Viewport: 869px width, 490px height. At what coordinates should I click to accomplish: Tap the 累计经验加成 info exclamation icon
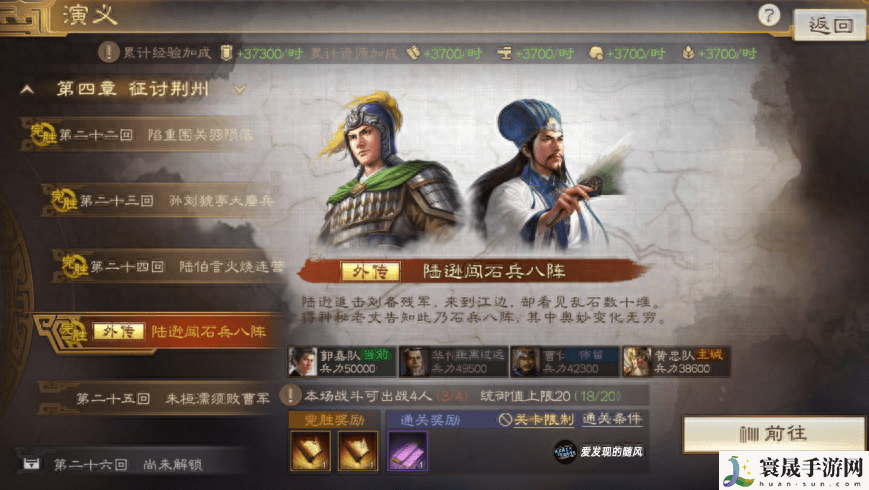tap(109, 53)
